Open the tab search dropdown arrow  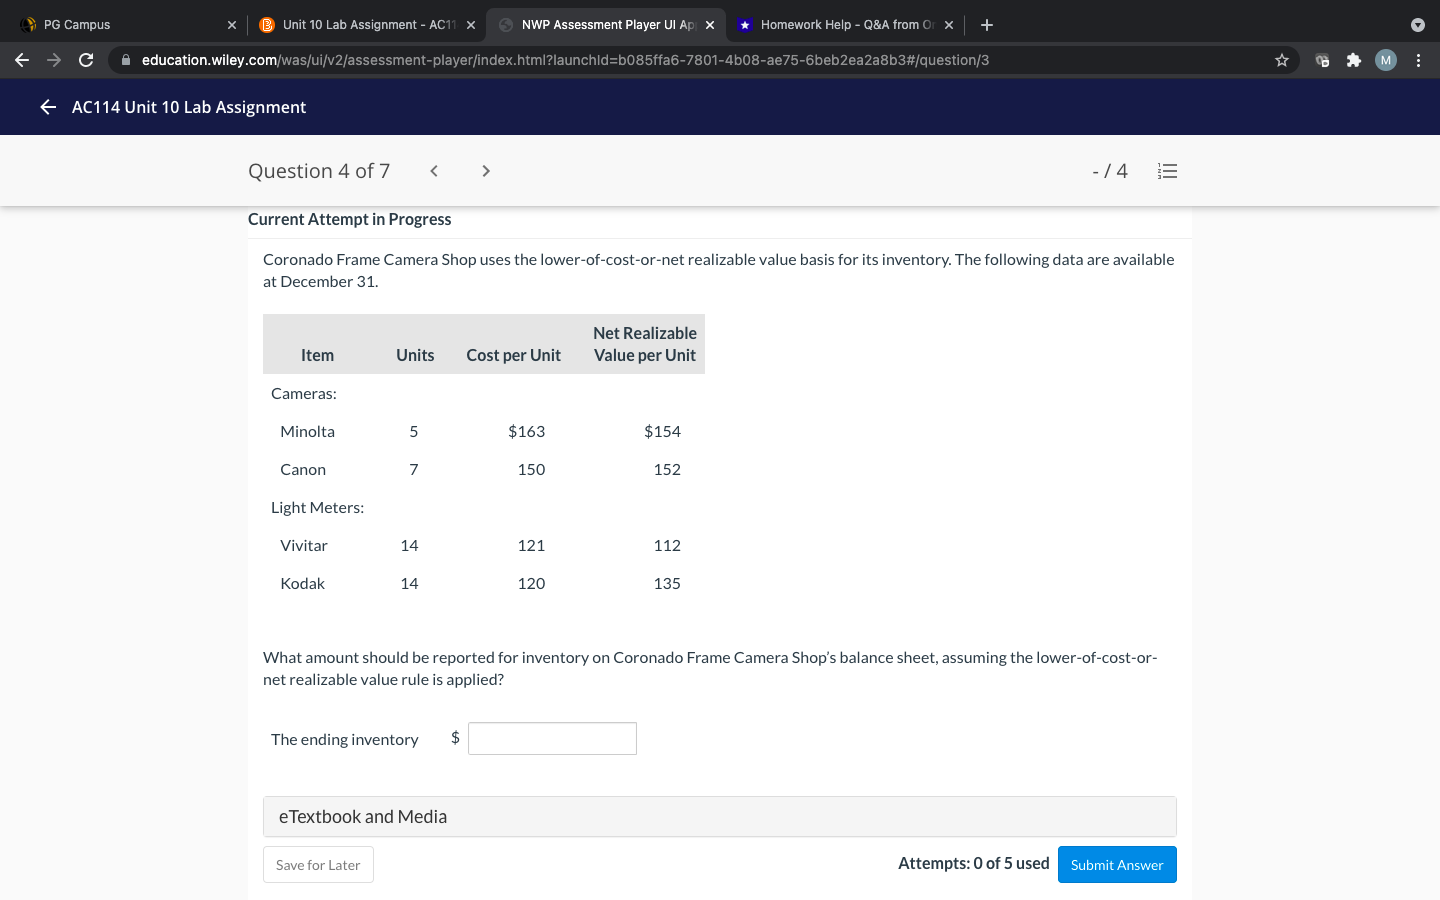(x=1417, y=25)
